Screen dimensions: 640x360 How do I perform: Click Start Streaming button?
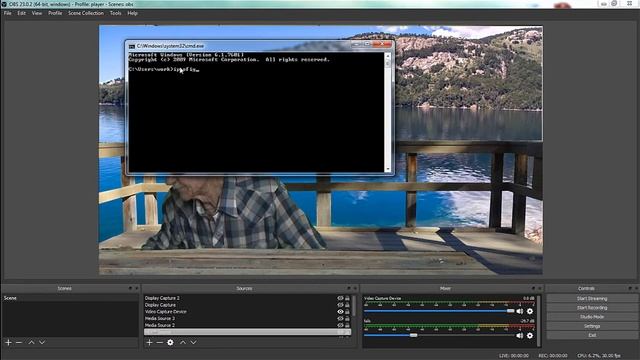pos(592,298)
